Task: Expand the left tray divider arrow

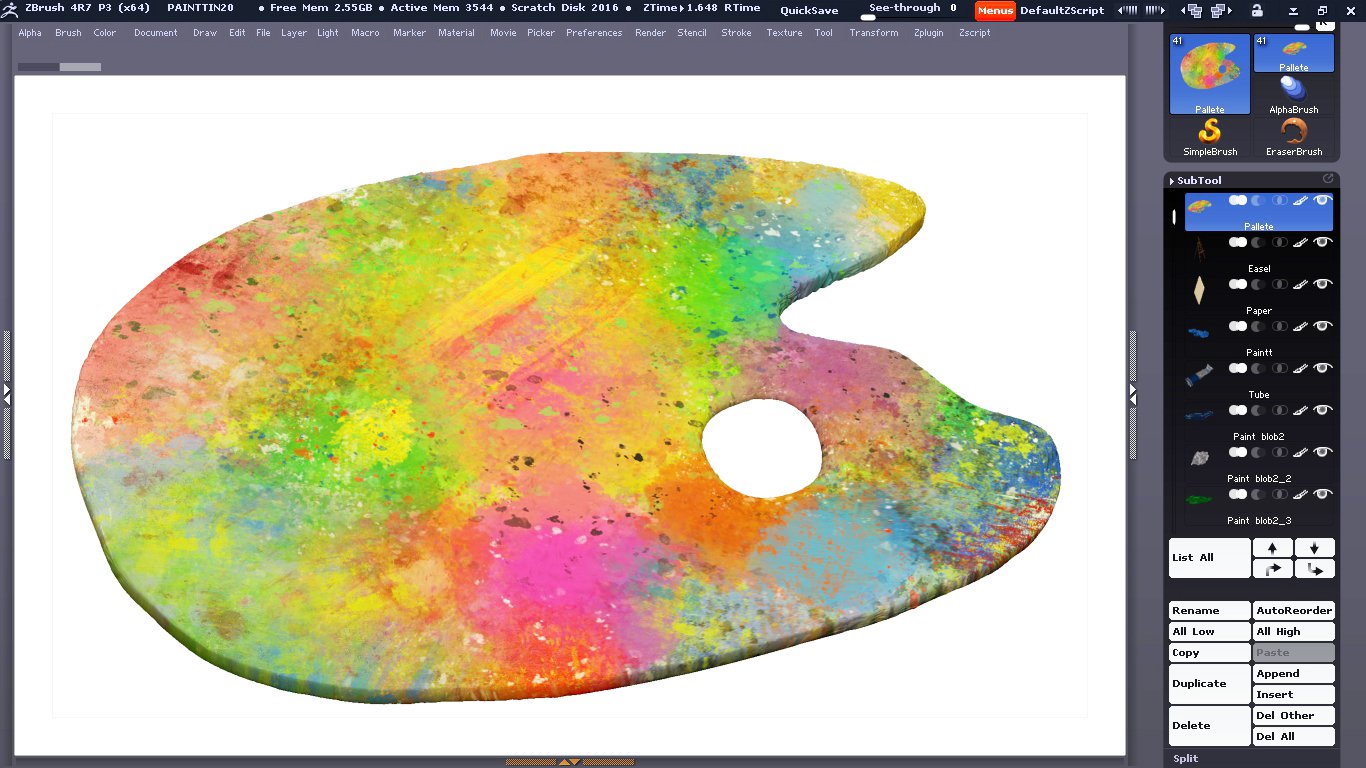Action: [x=6, y=394]
